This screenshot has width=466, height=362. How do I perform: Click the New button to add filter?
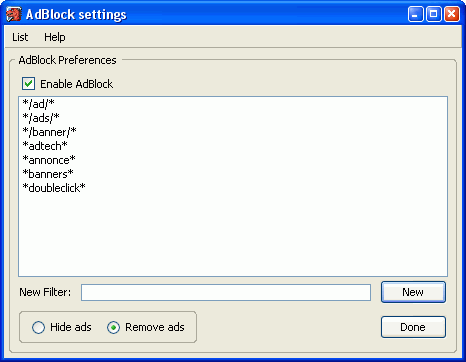tap(413, 292)
